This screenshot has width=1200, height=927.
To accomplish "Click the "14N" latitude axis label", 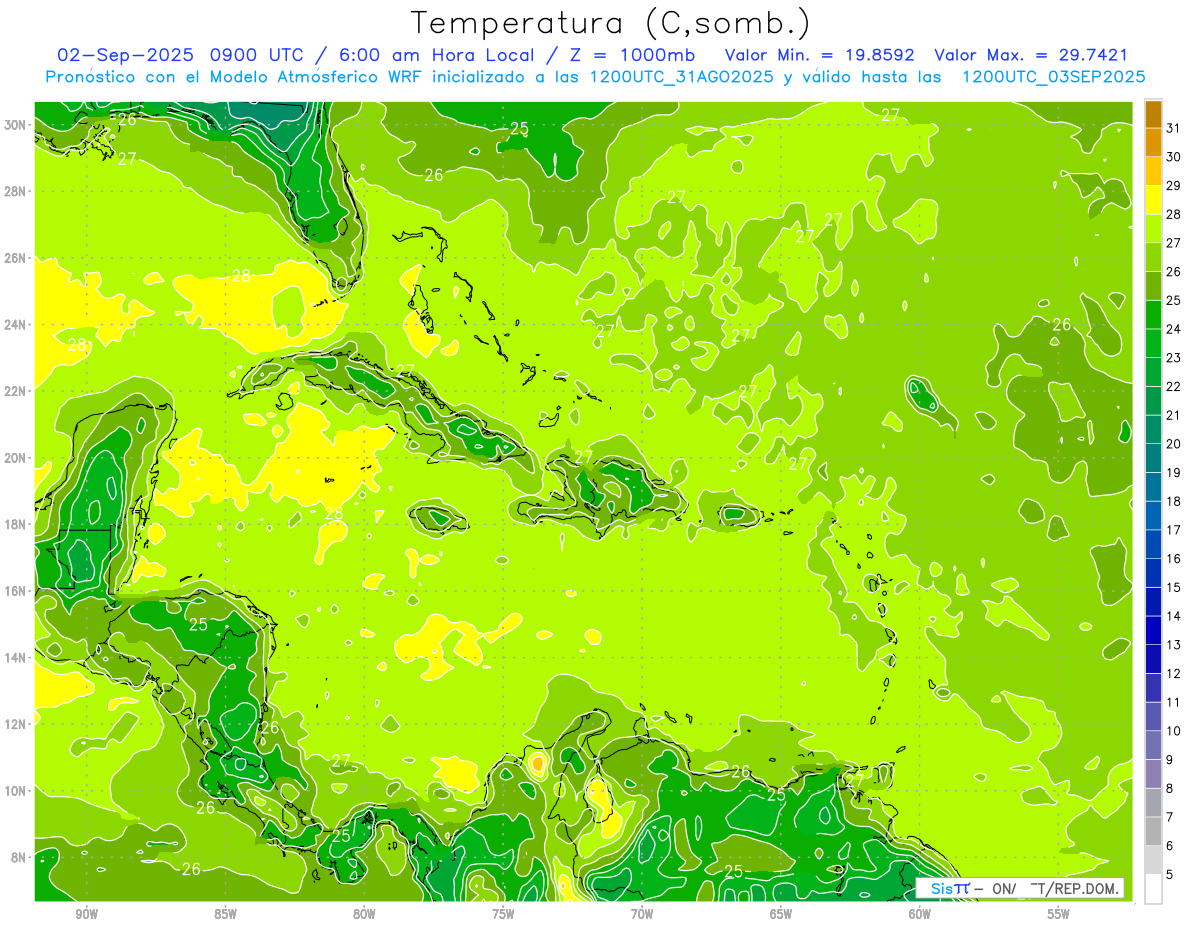I will pos(15,657).
